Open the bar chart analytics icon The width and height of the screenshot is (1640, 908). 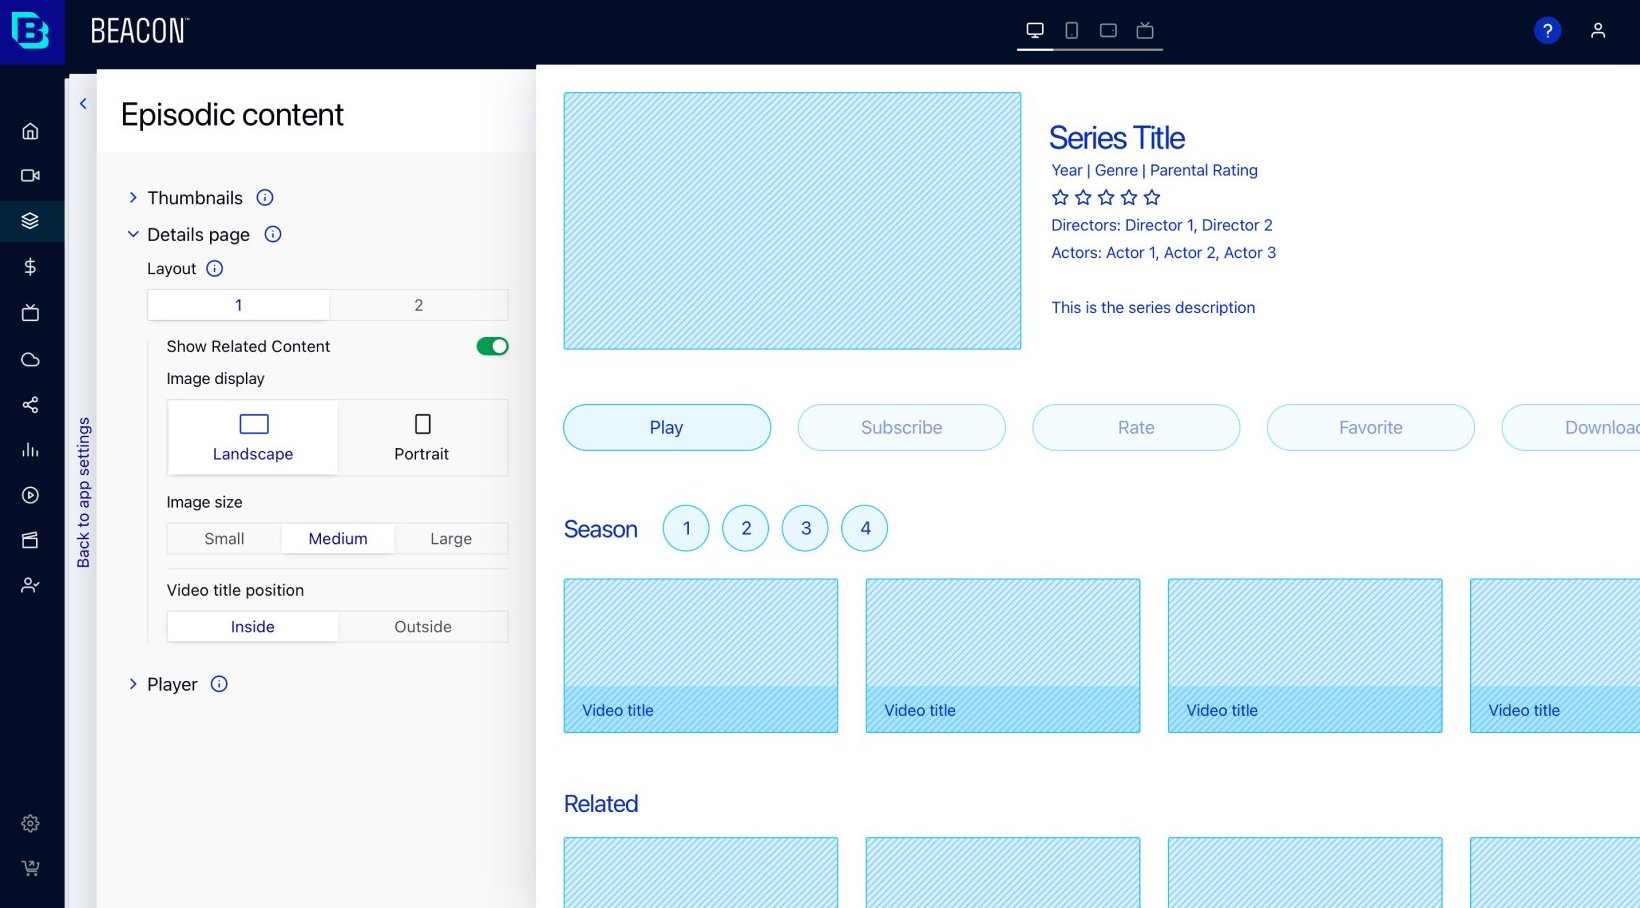30,450
